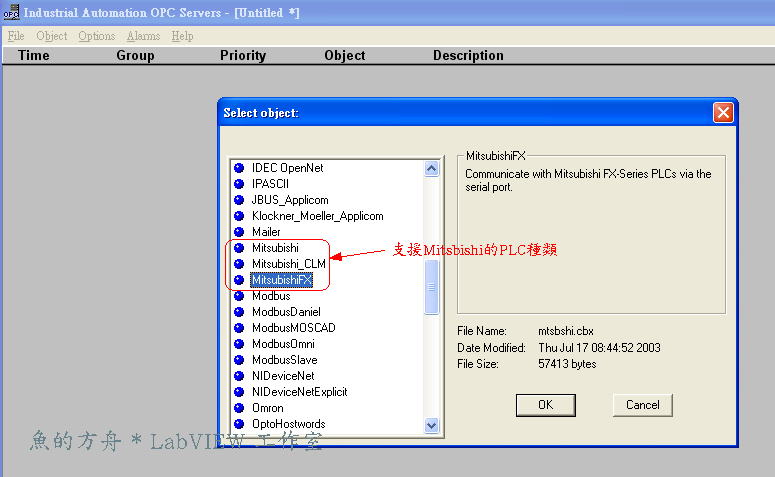The height and width of the screenshot is (477, 775).
Task: Click the blue icon beside MitsubishiFX
Action: (x=239, y=280)
